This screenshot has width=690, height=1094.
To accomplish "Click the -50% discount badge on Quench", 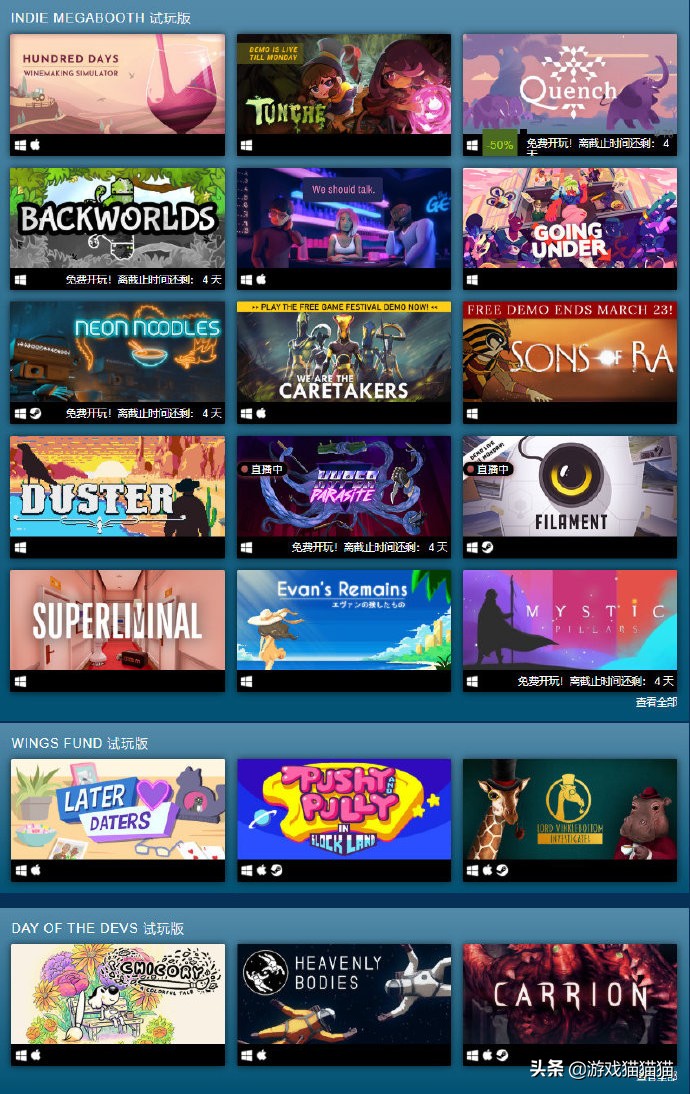I will [500, 145].
